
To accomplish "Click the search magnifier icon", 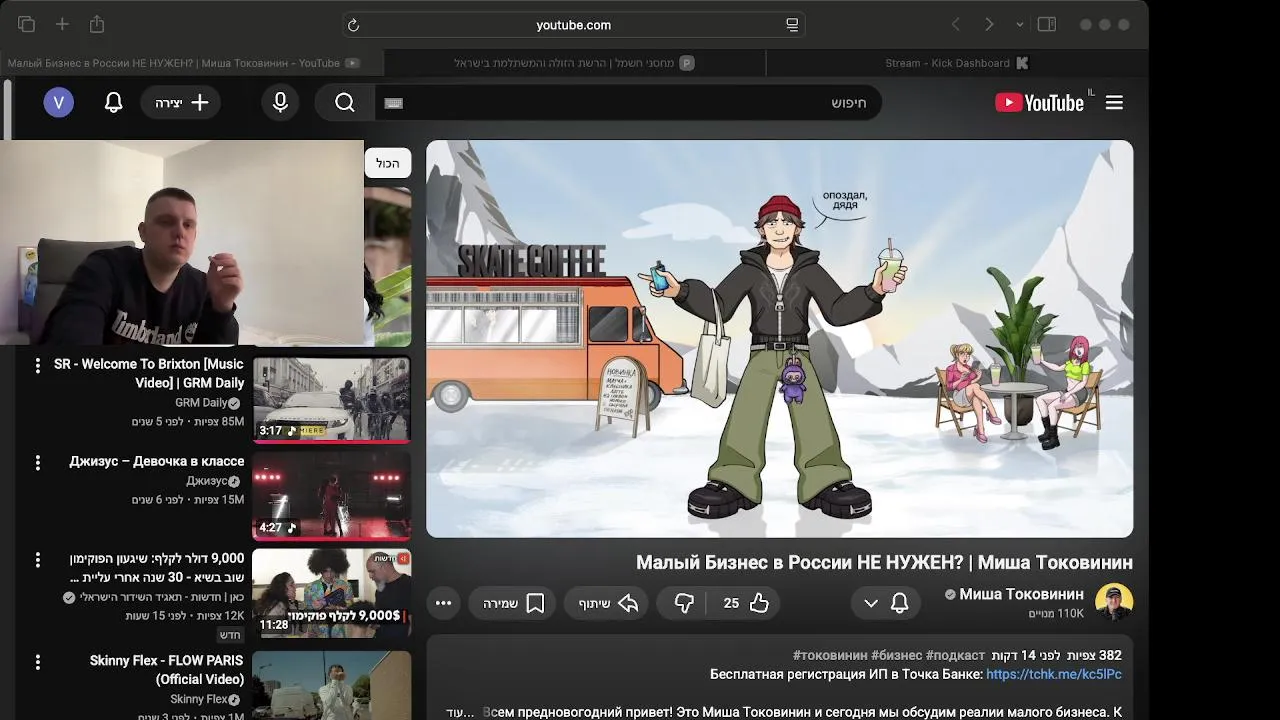I will pyautogui.click(x=345, y=102).
